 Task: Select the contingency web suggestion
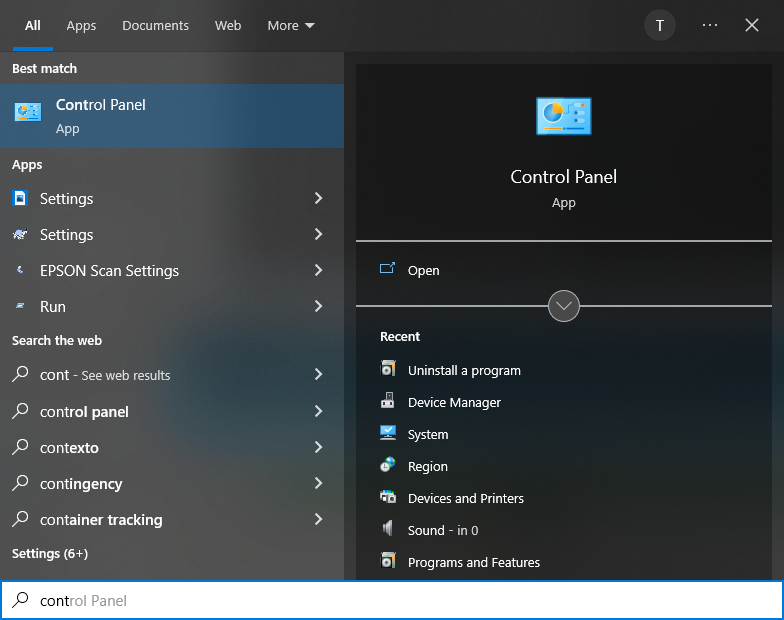pyautogui.click(x=172, y=484)
